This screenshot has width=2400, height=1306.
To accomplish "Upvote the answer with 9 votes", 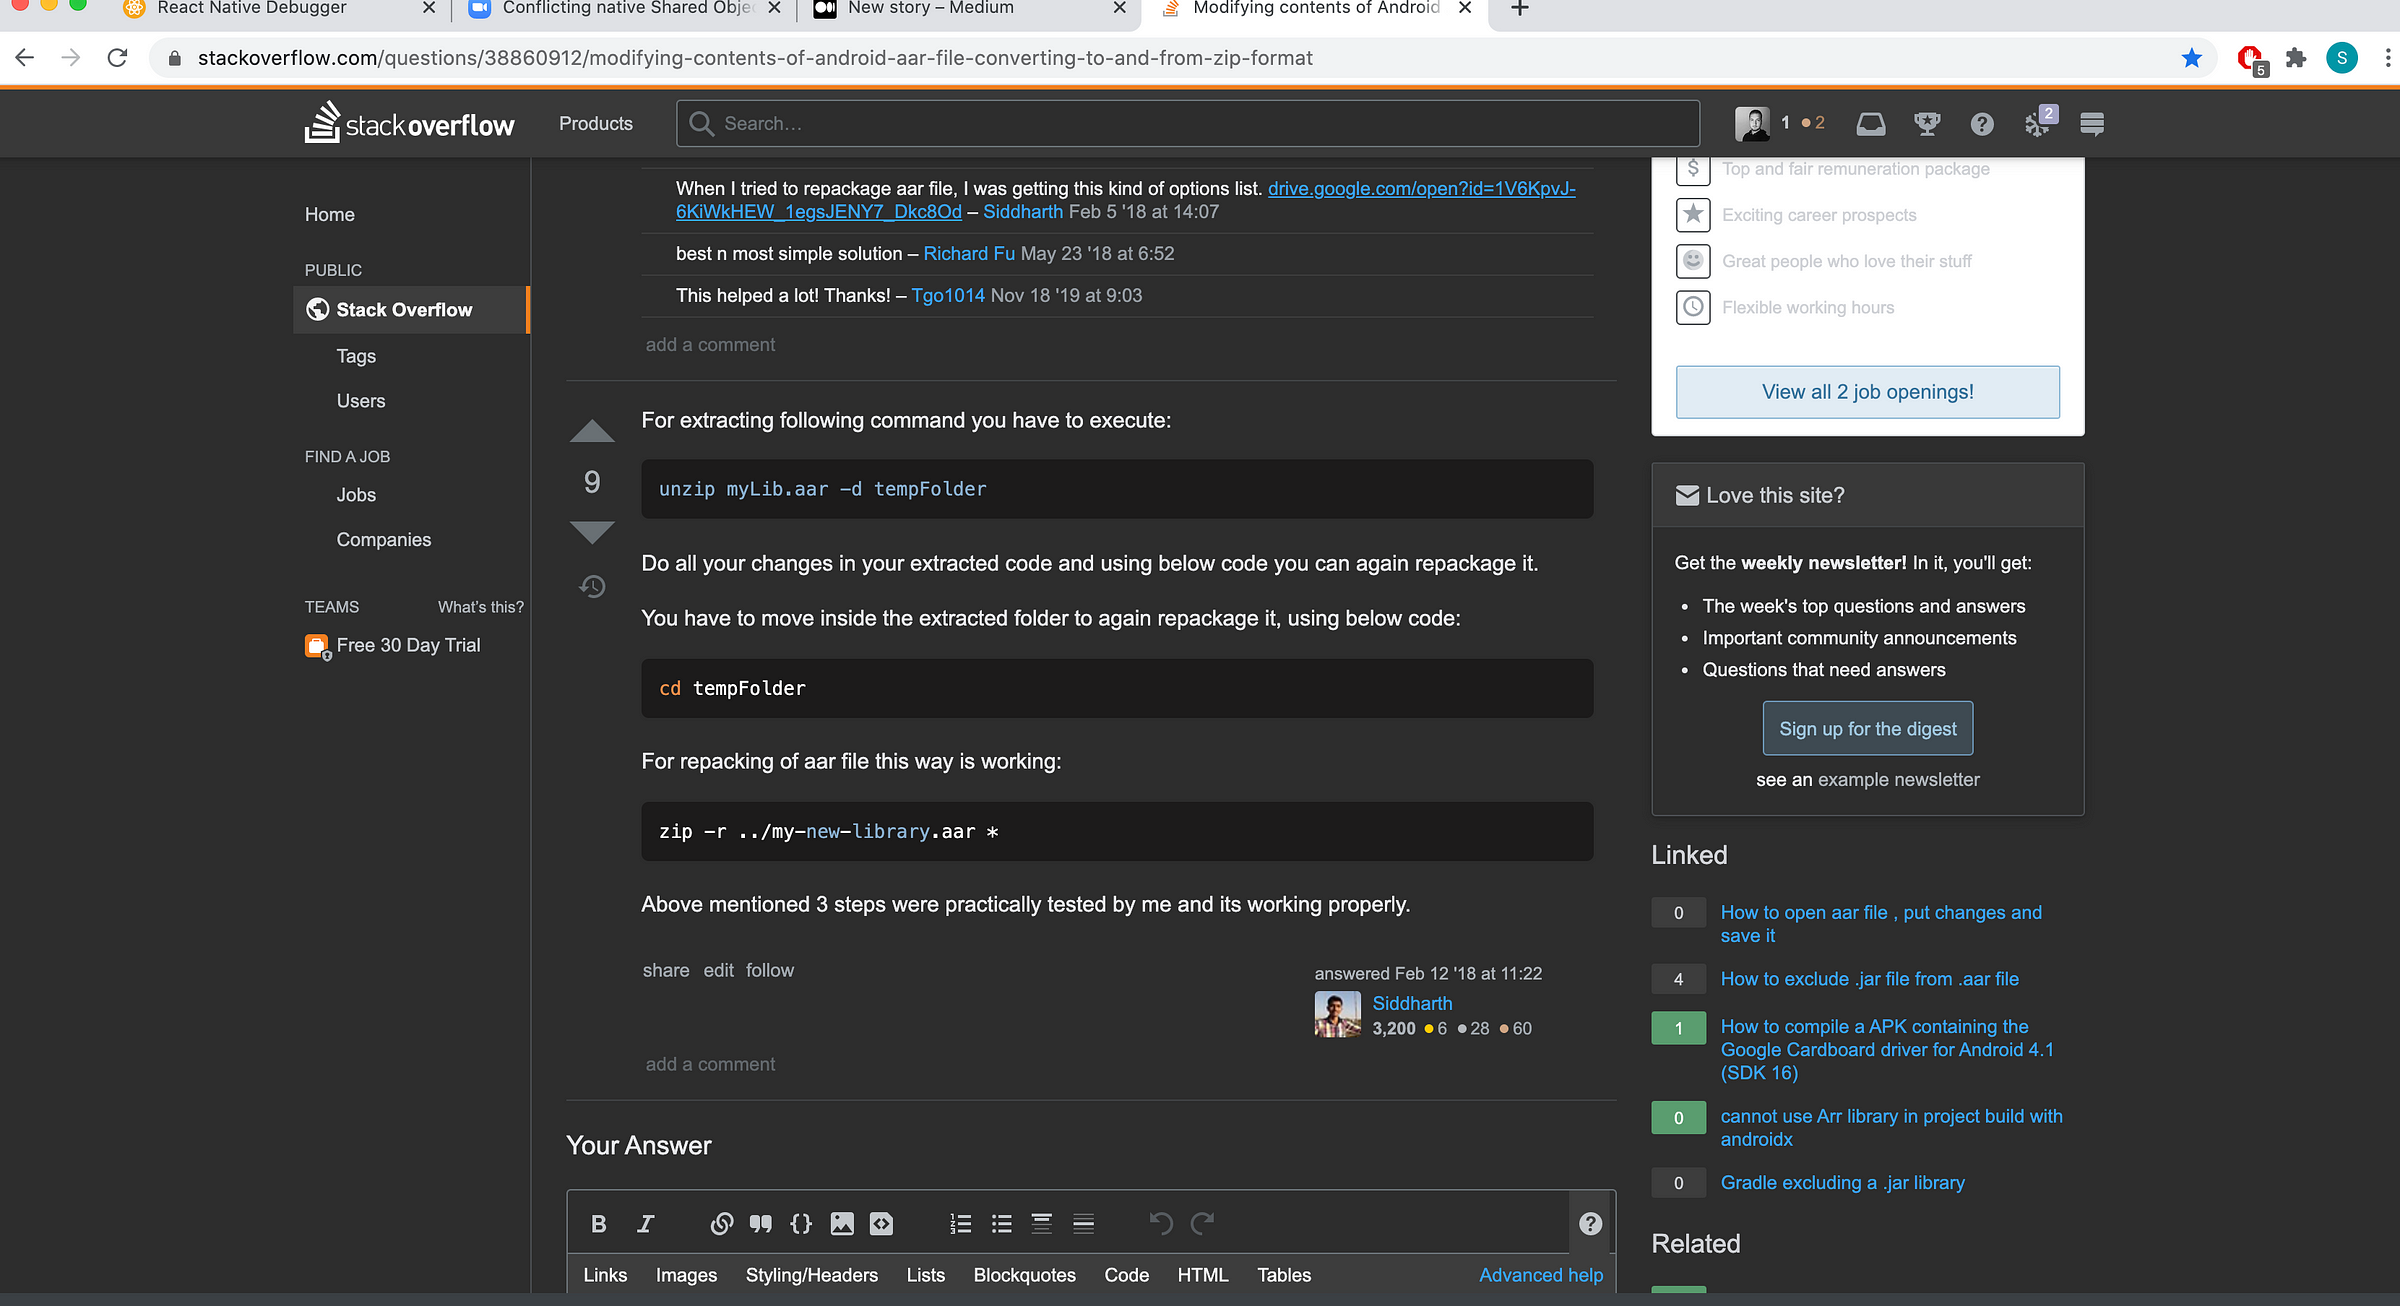I will tap(592, 431).
